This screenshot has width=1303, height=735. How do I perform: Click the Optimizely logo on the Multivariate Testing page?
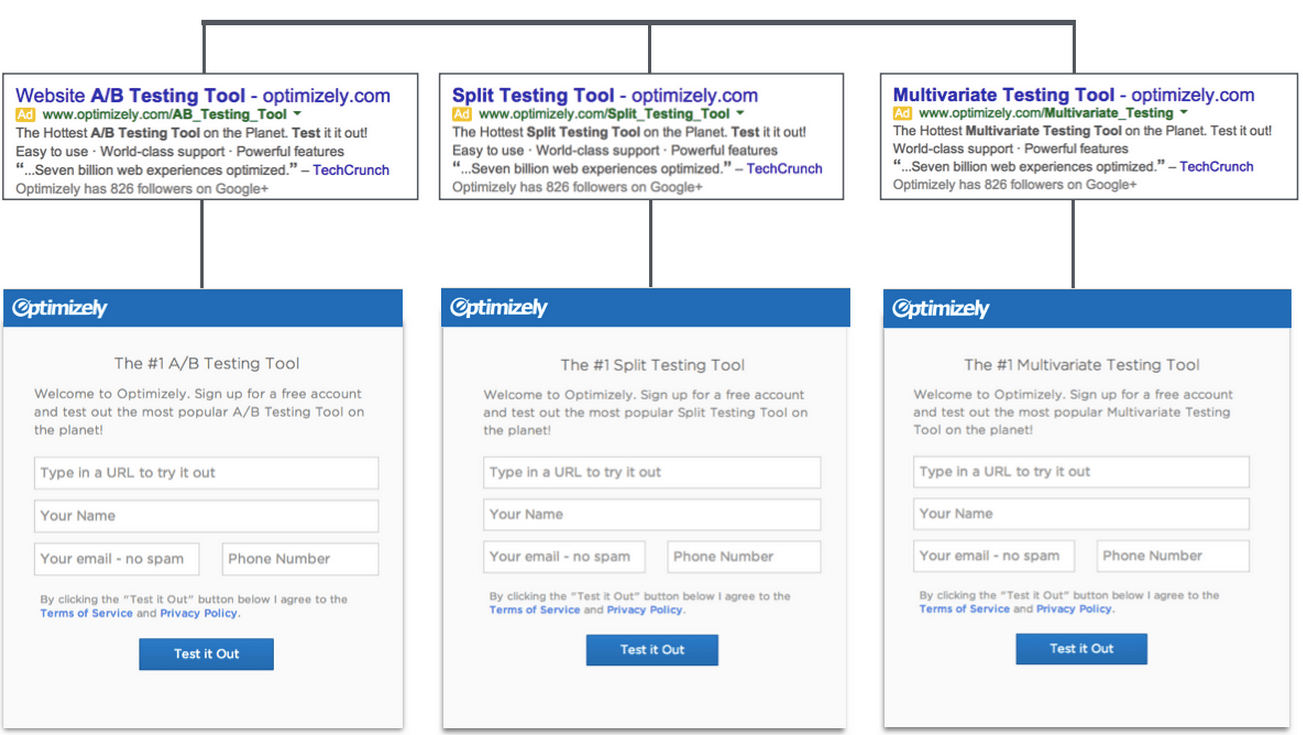tap(940, 308)
